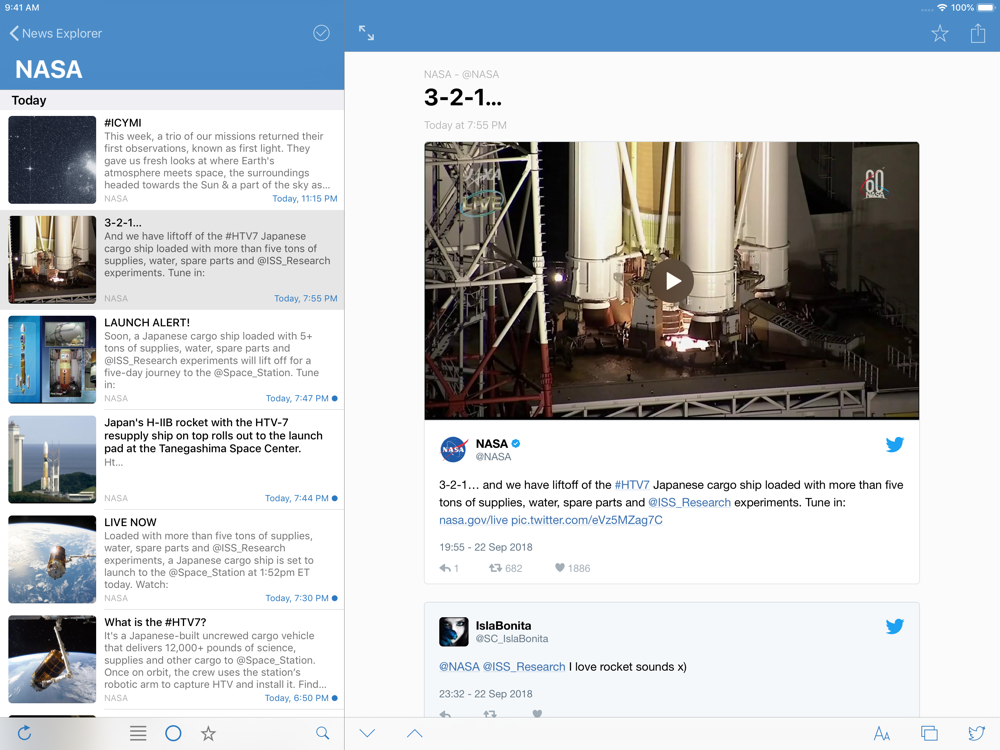Click the #HTV7 hashtag in tweet
The height and width of the screenshot is (750, 1000).
[x=631, y=485]
